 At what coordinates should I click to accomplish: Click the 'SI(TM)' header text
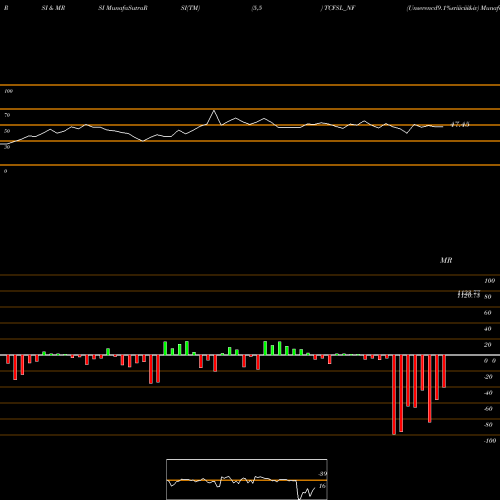pos(190,8)
